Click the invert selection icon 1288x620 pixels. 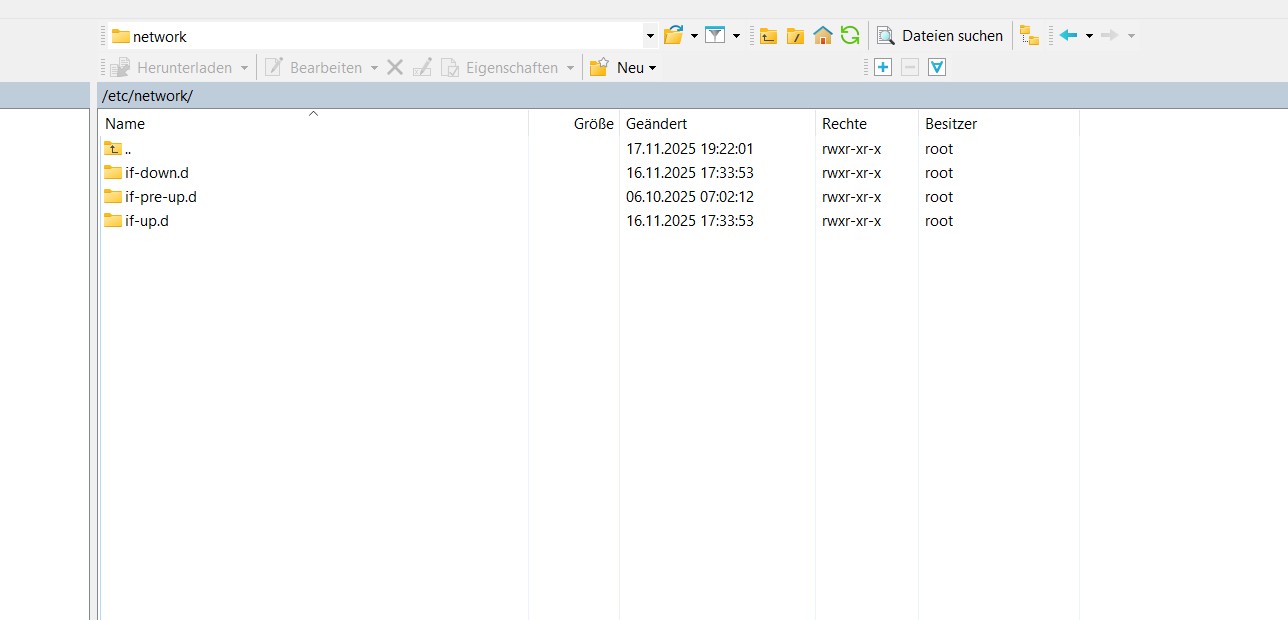click(937, 68)
